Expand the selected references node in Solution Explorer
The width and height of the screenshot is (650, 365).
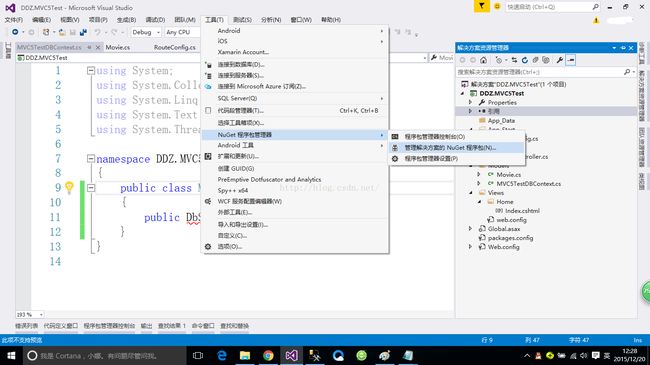pos(470,111)
